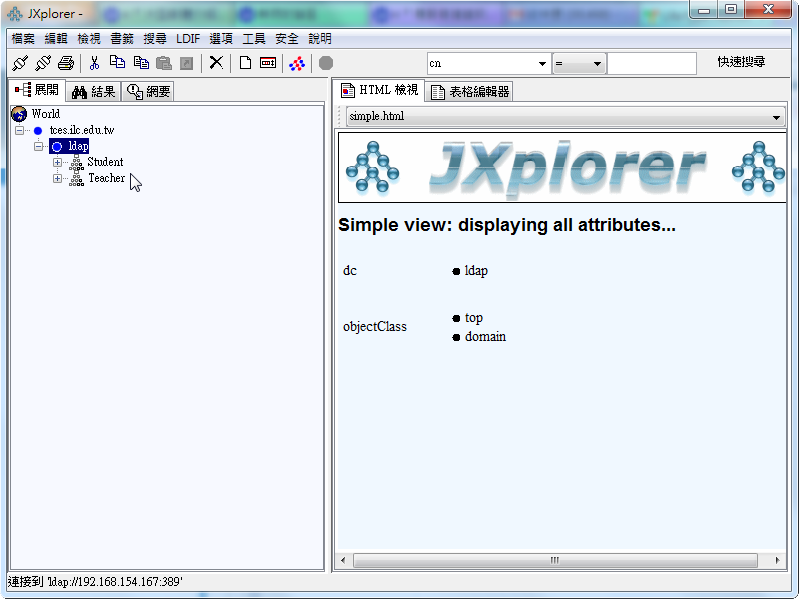Image resolution: width=799 pixels, height=599 pixels.
Task: Click the New entry page icon
Action: click(x=245, y=63)
